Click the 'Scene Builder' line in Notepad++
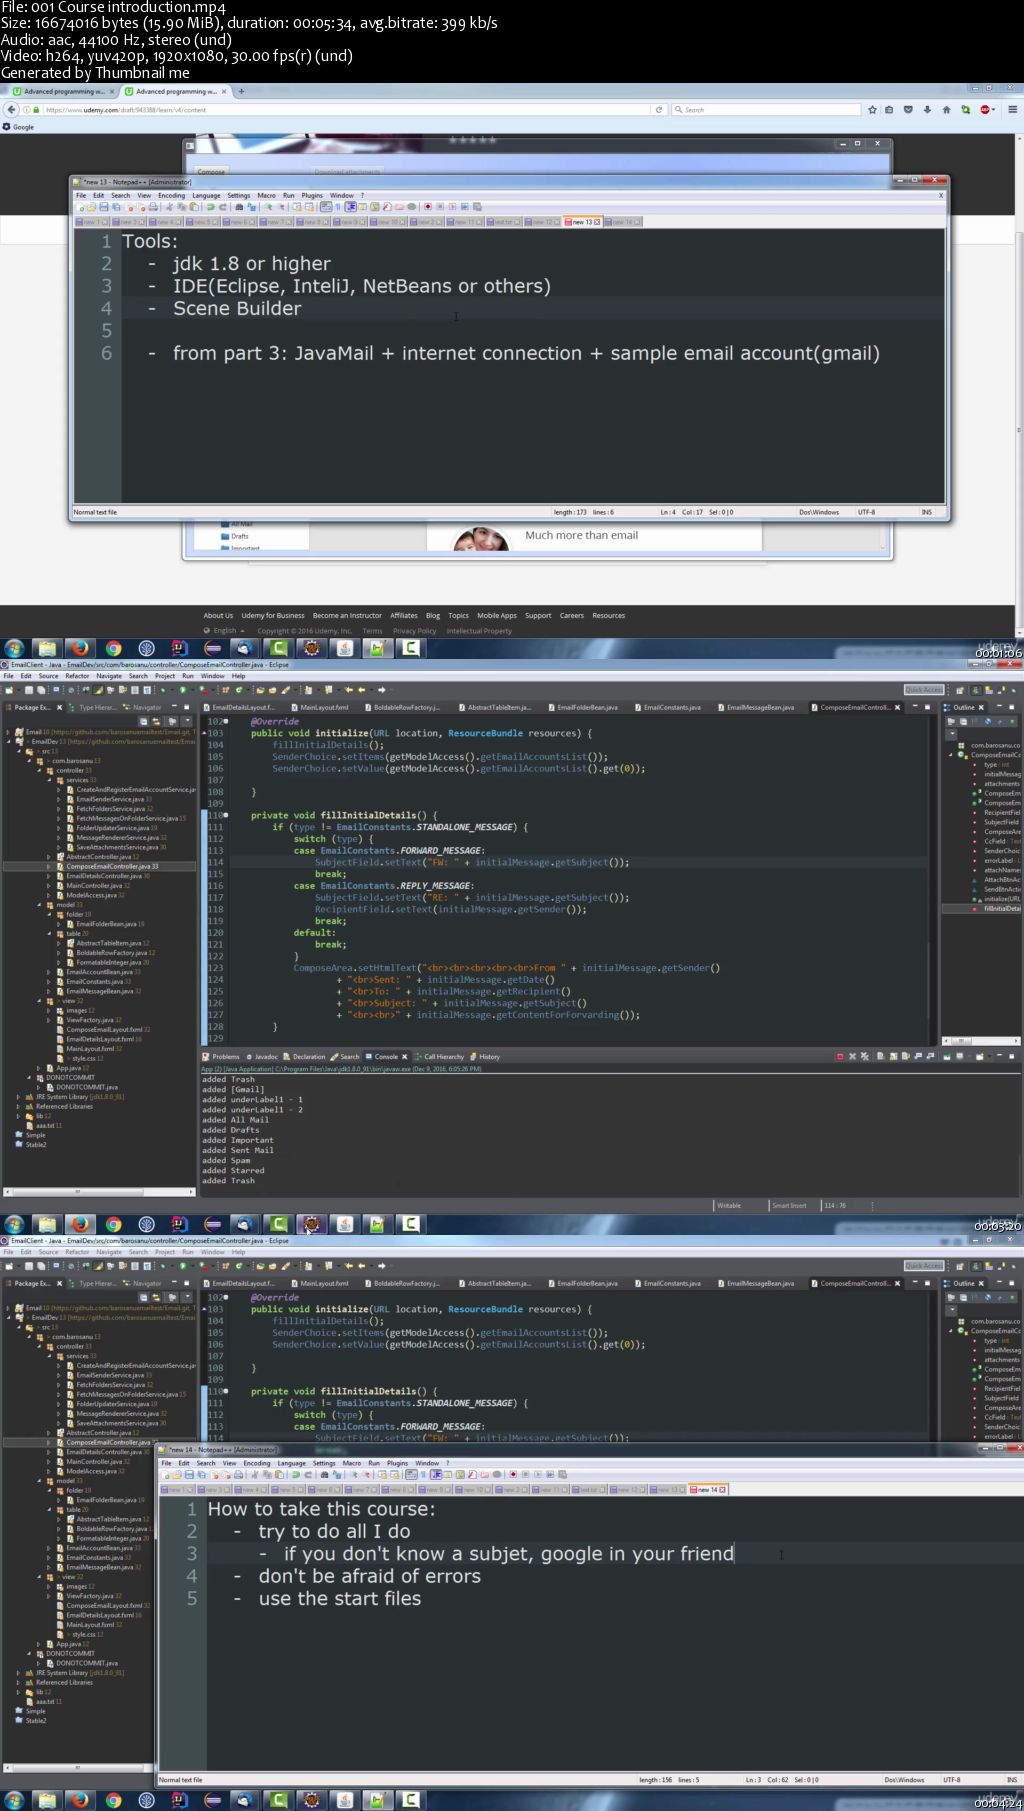 [236, 308]
